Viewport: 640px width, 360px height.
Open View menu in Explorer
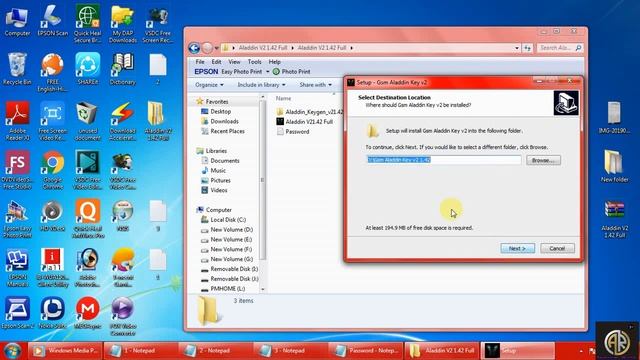tap(234, 62)
